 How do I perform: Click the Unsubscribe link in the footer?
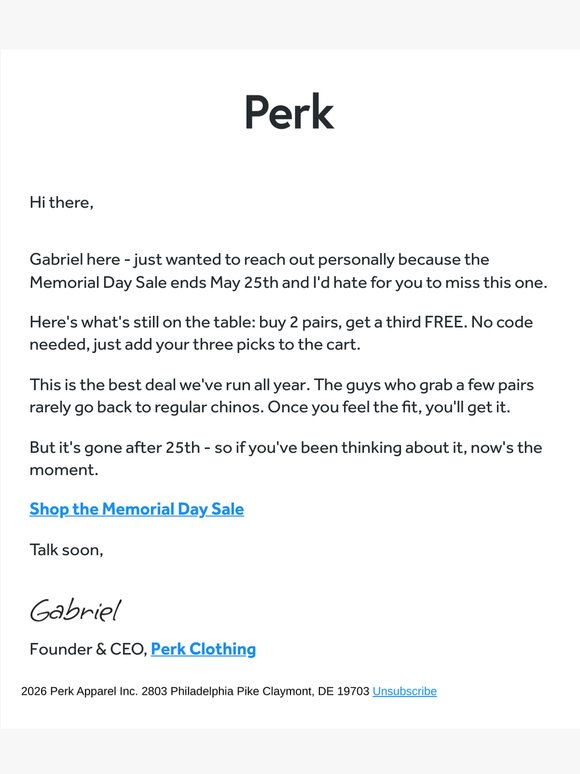[x=404, y=691]
